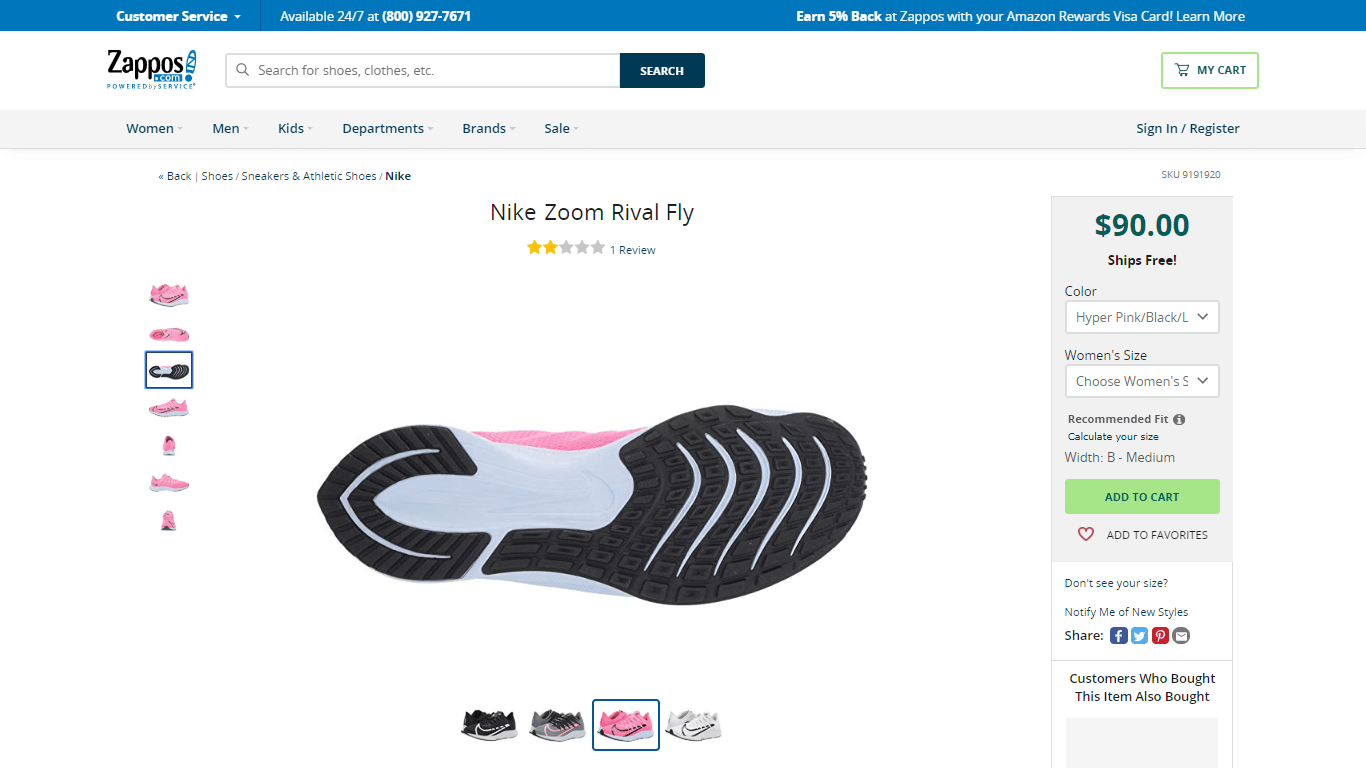
Task: Share product on Twitter icon
Action: point(1139,636)
